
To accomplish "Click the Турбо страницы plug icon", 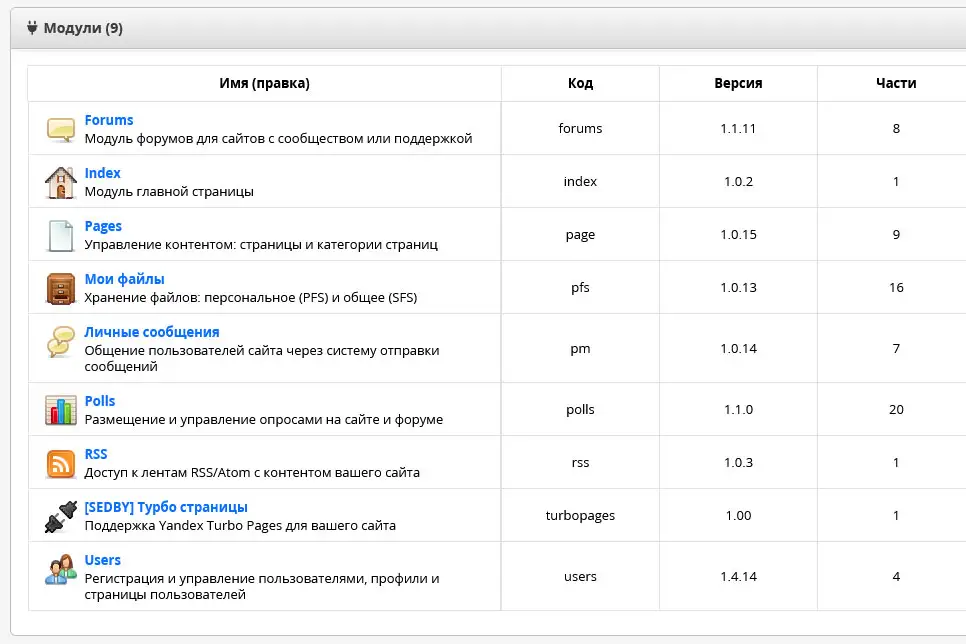I will tap(60, 516).
